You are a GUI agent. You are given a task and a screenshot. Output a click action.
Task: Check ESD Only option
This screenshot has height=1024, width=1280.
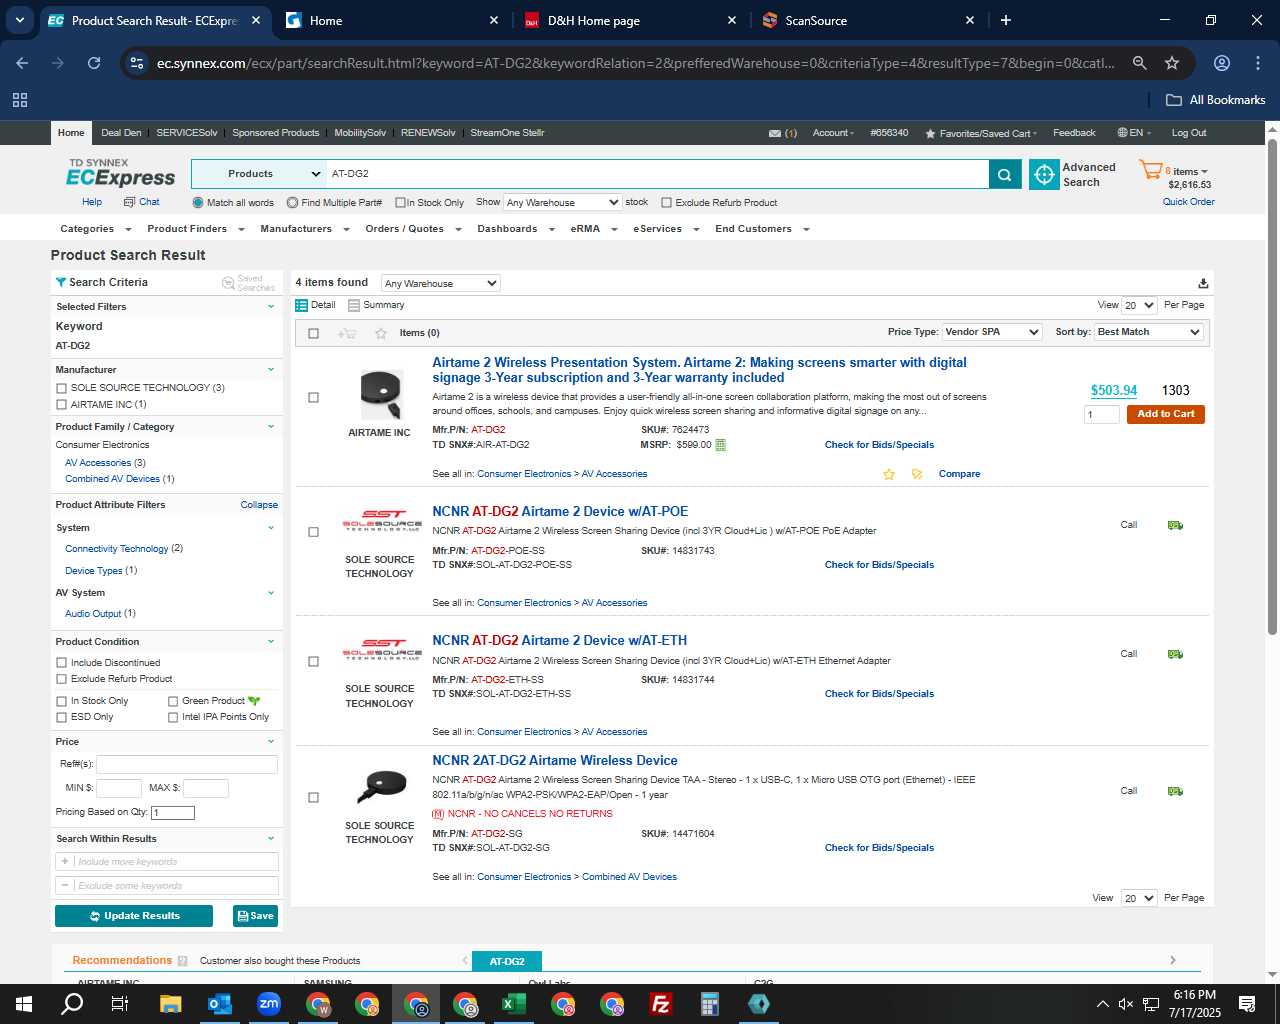(x=62, y=717)
